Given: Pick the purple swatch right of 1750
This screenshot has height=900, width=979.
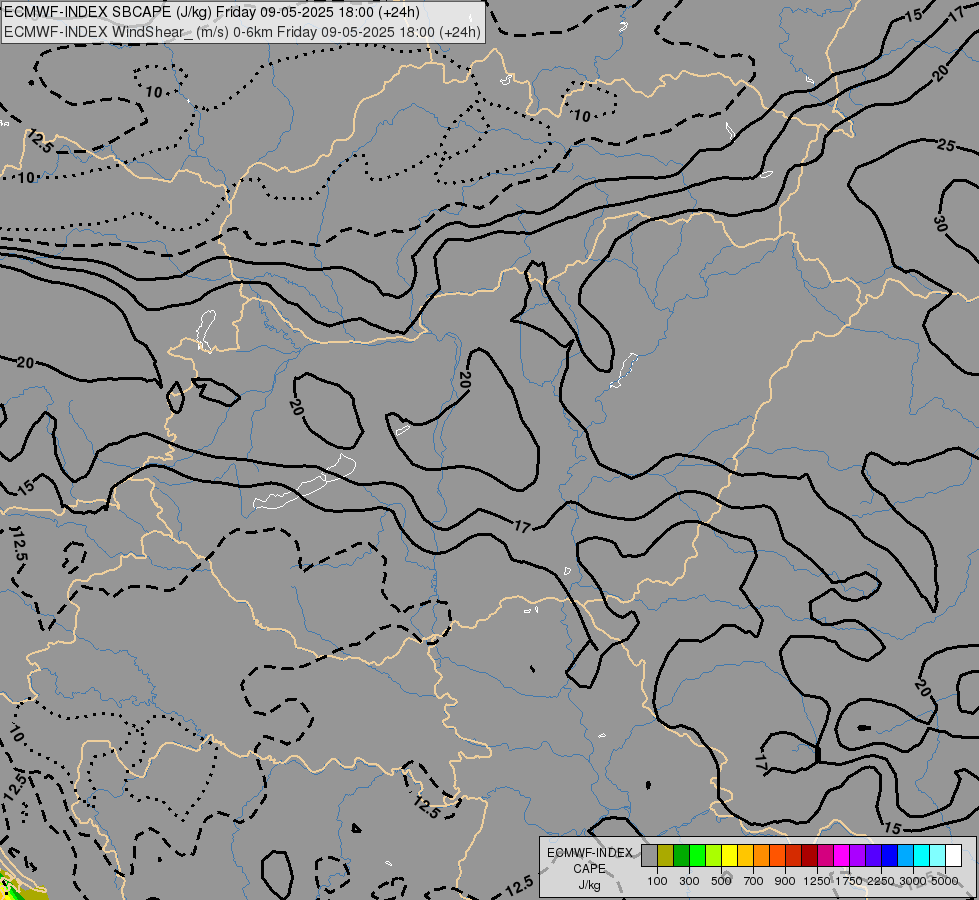Looking at the screenshot, I should tap(857, 855).
